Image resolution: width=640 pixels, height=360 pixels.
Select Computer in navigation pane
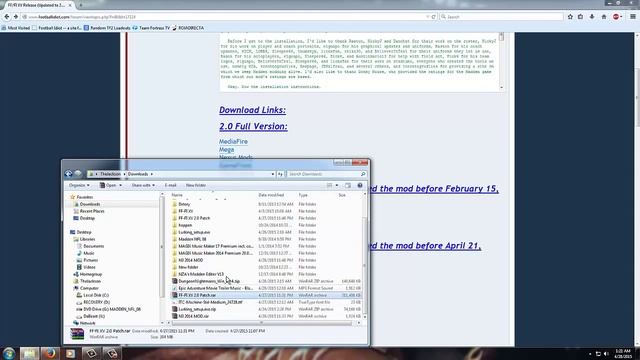89,288
